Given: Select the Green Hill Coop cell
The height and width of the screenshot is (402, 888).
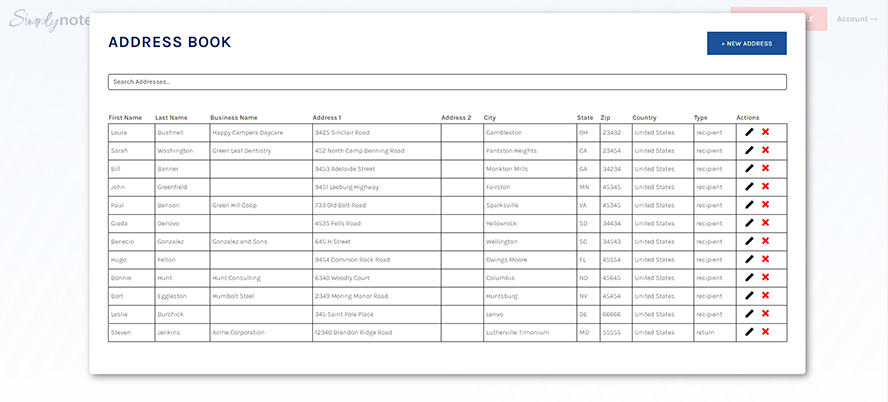Looking at the screenshot, I should (x=261, y=205).
